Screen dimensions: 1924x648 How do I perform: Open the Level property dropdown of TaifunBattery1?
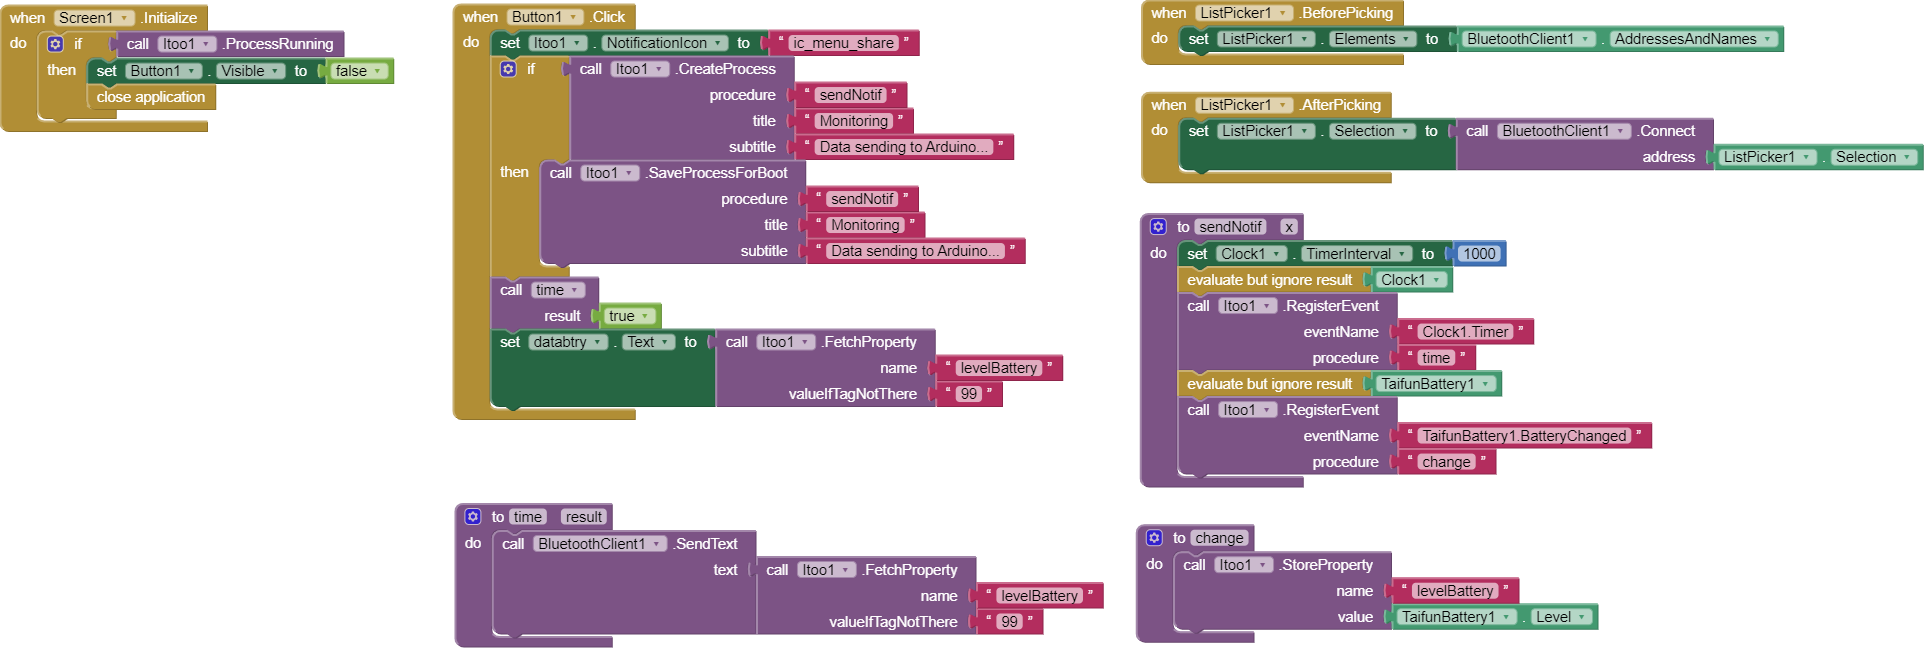(1561, 617)
